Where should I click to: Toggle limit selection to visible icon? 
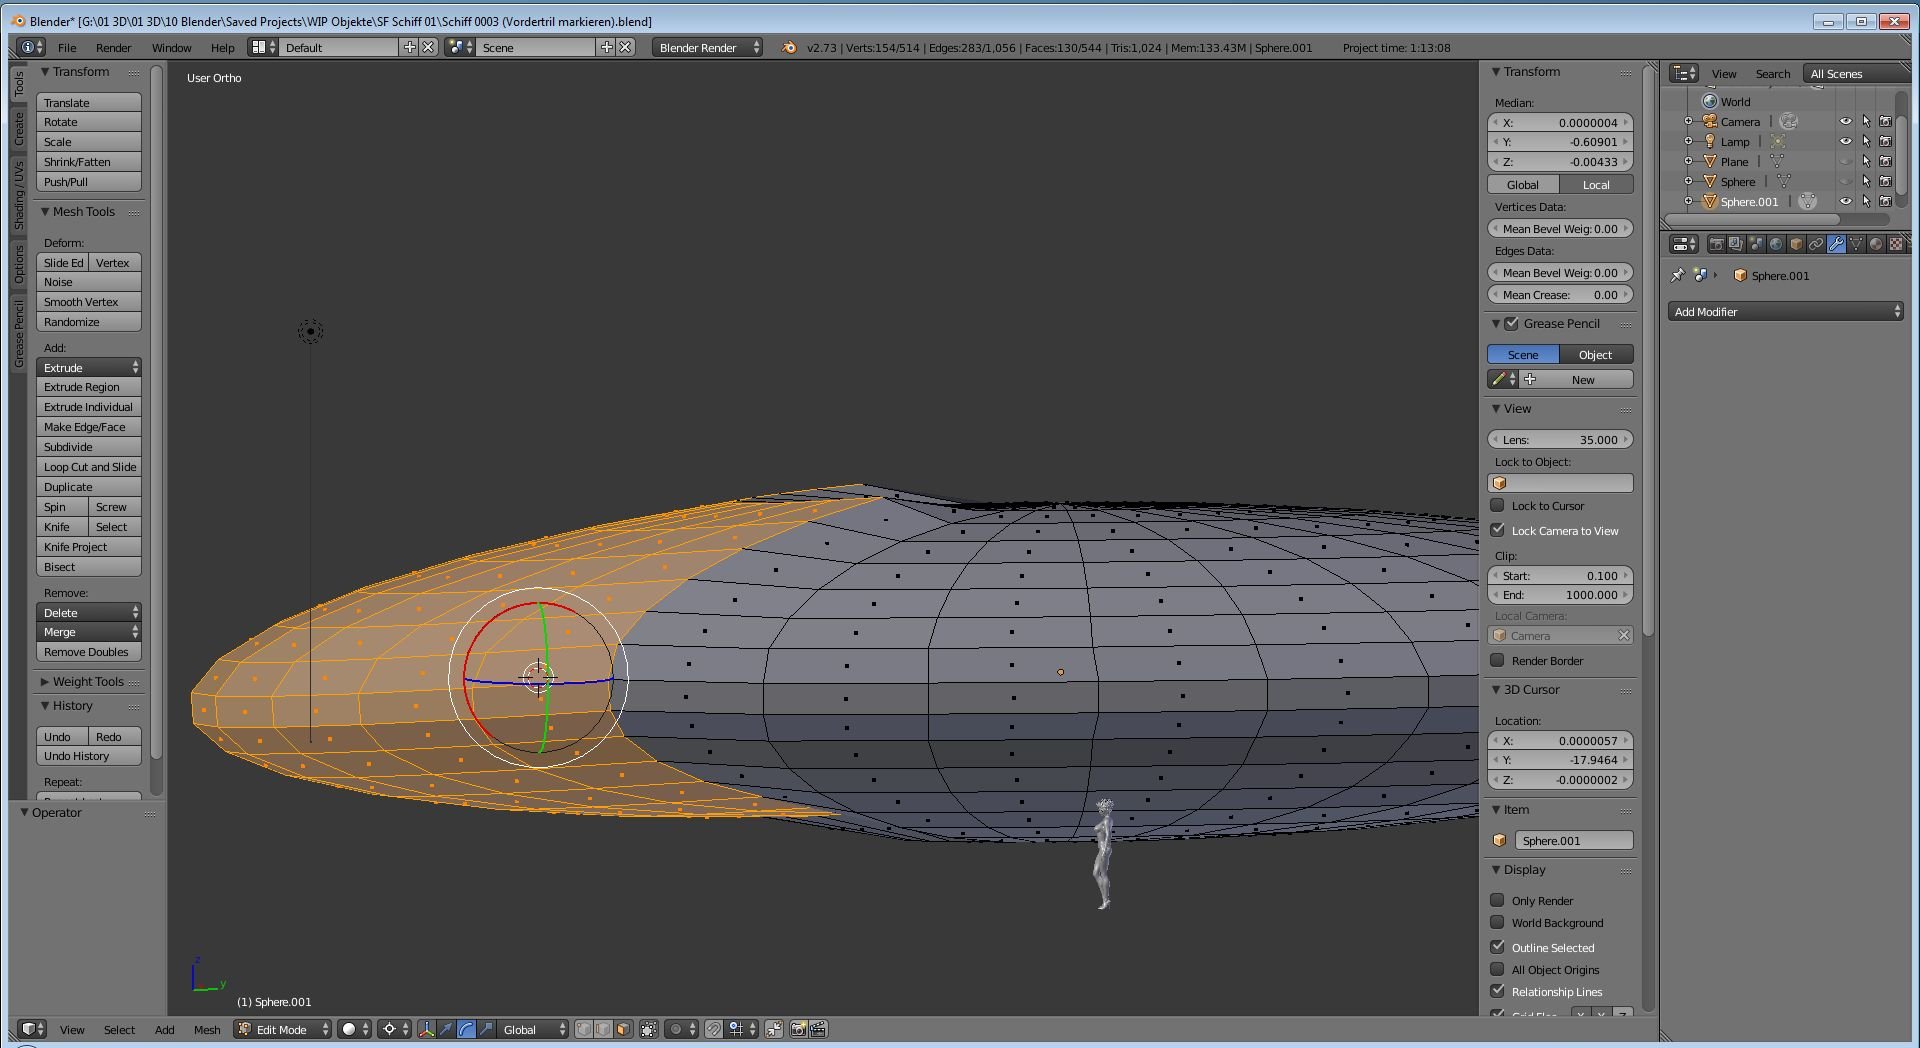pos(649,1029)
